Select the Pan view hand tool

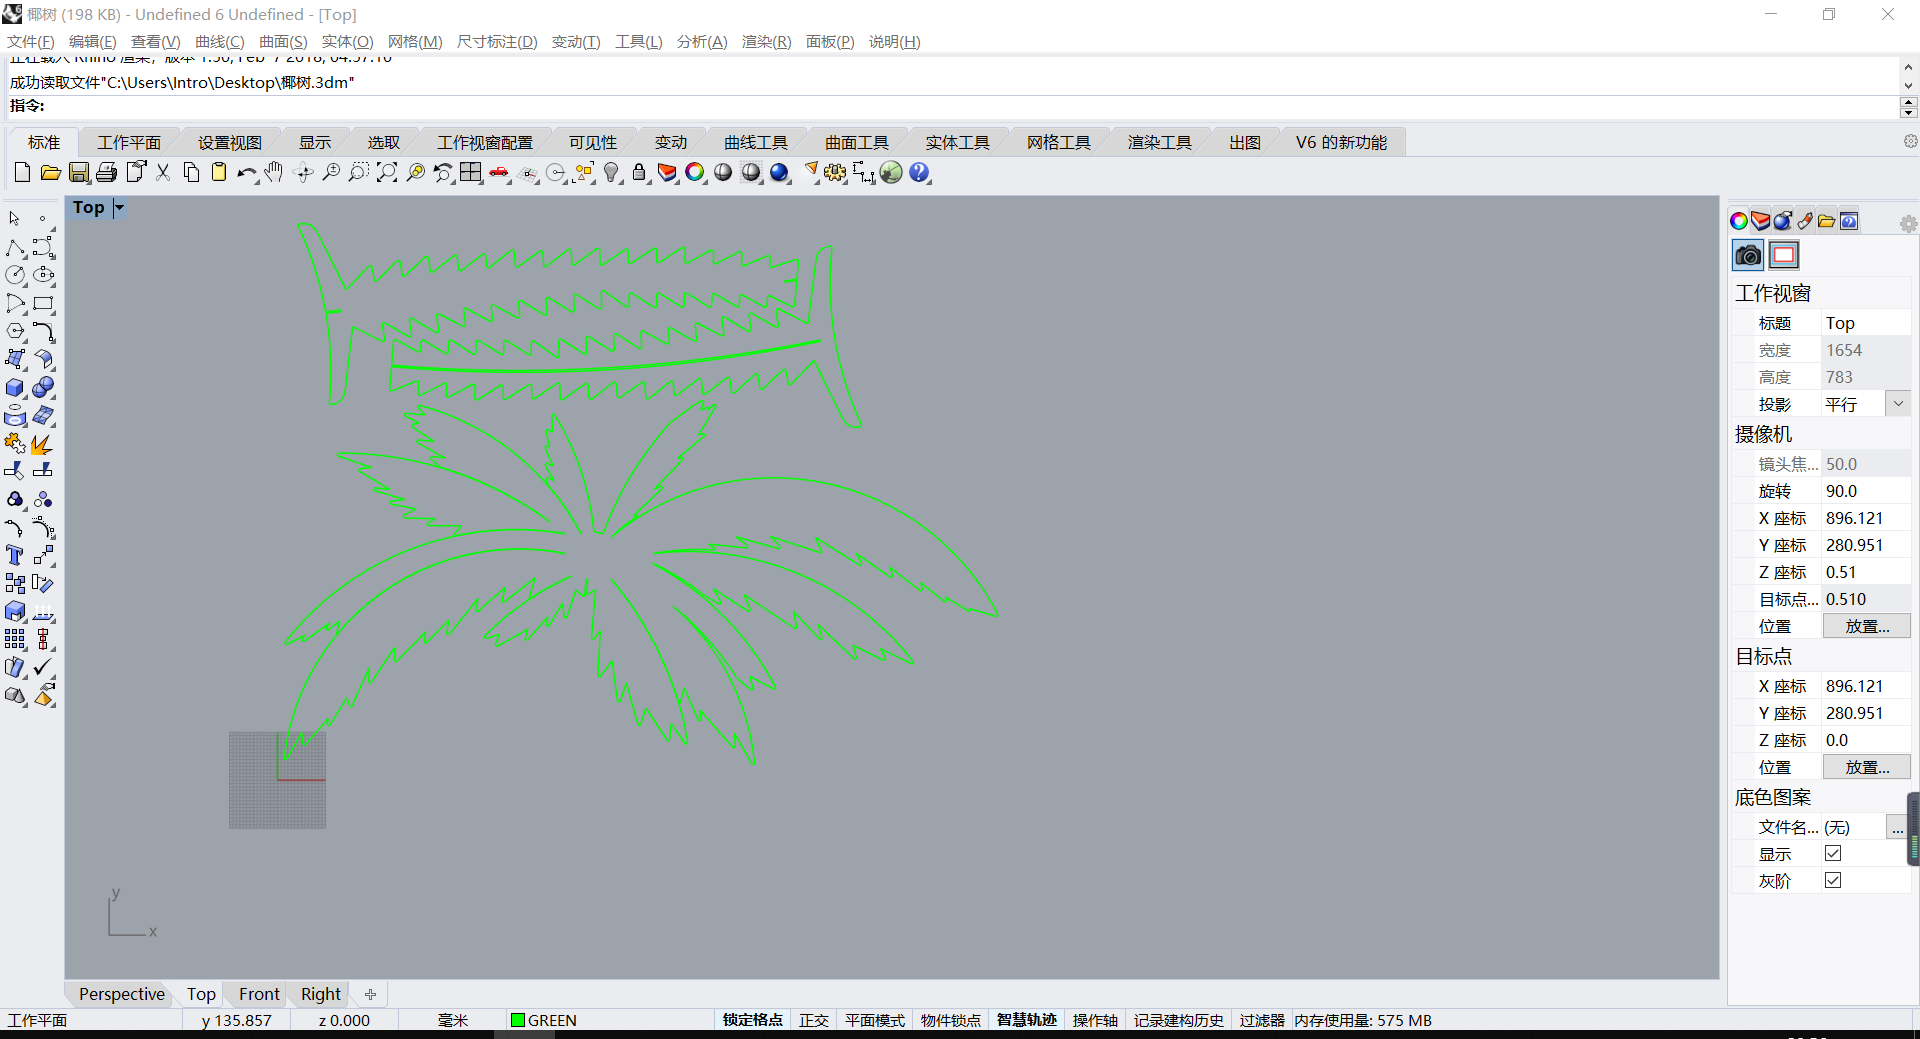coord(274,173)
